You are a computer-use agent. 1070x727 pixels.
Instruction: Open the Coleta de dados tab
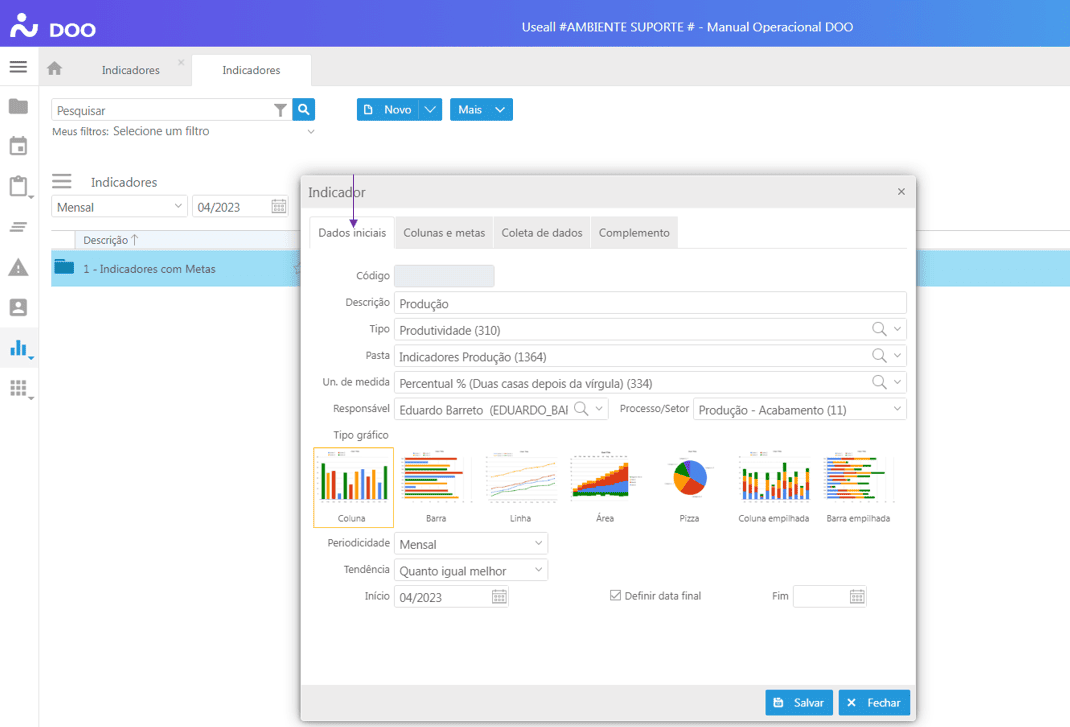pyautogui.click(x=541, y=233)
